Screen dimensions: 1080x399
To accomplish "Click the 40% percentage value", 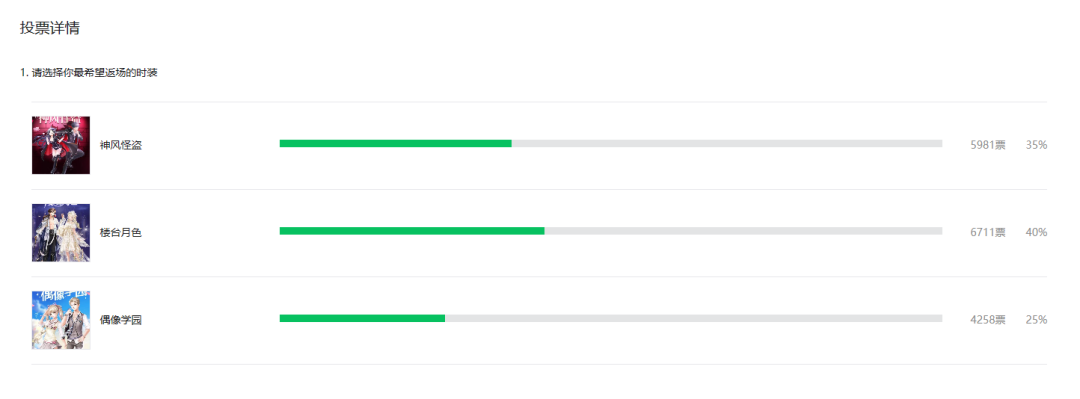I will point(1037,233).
